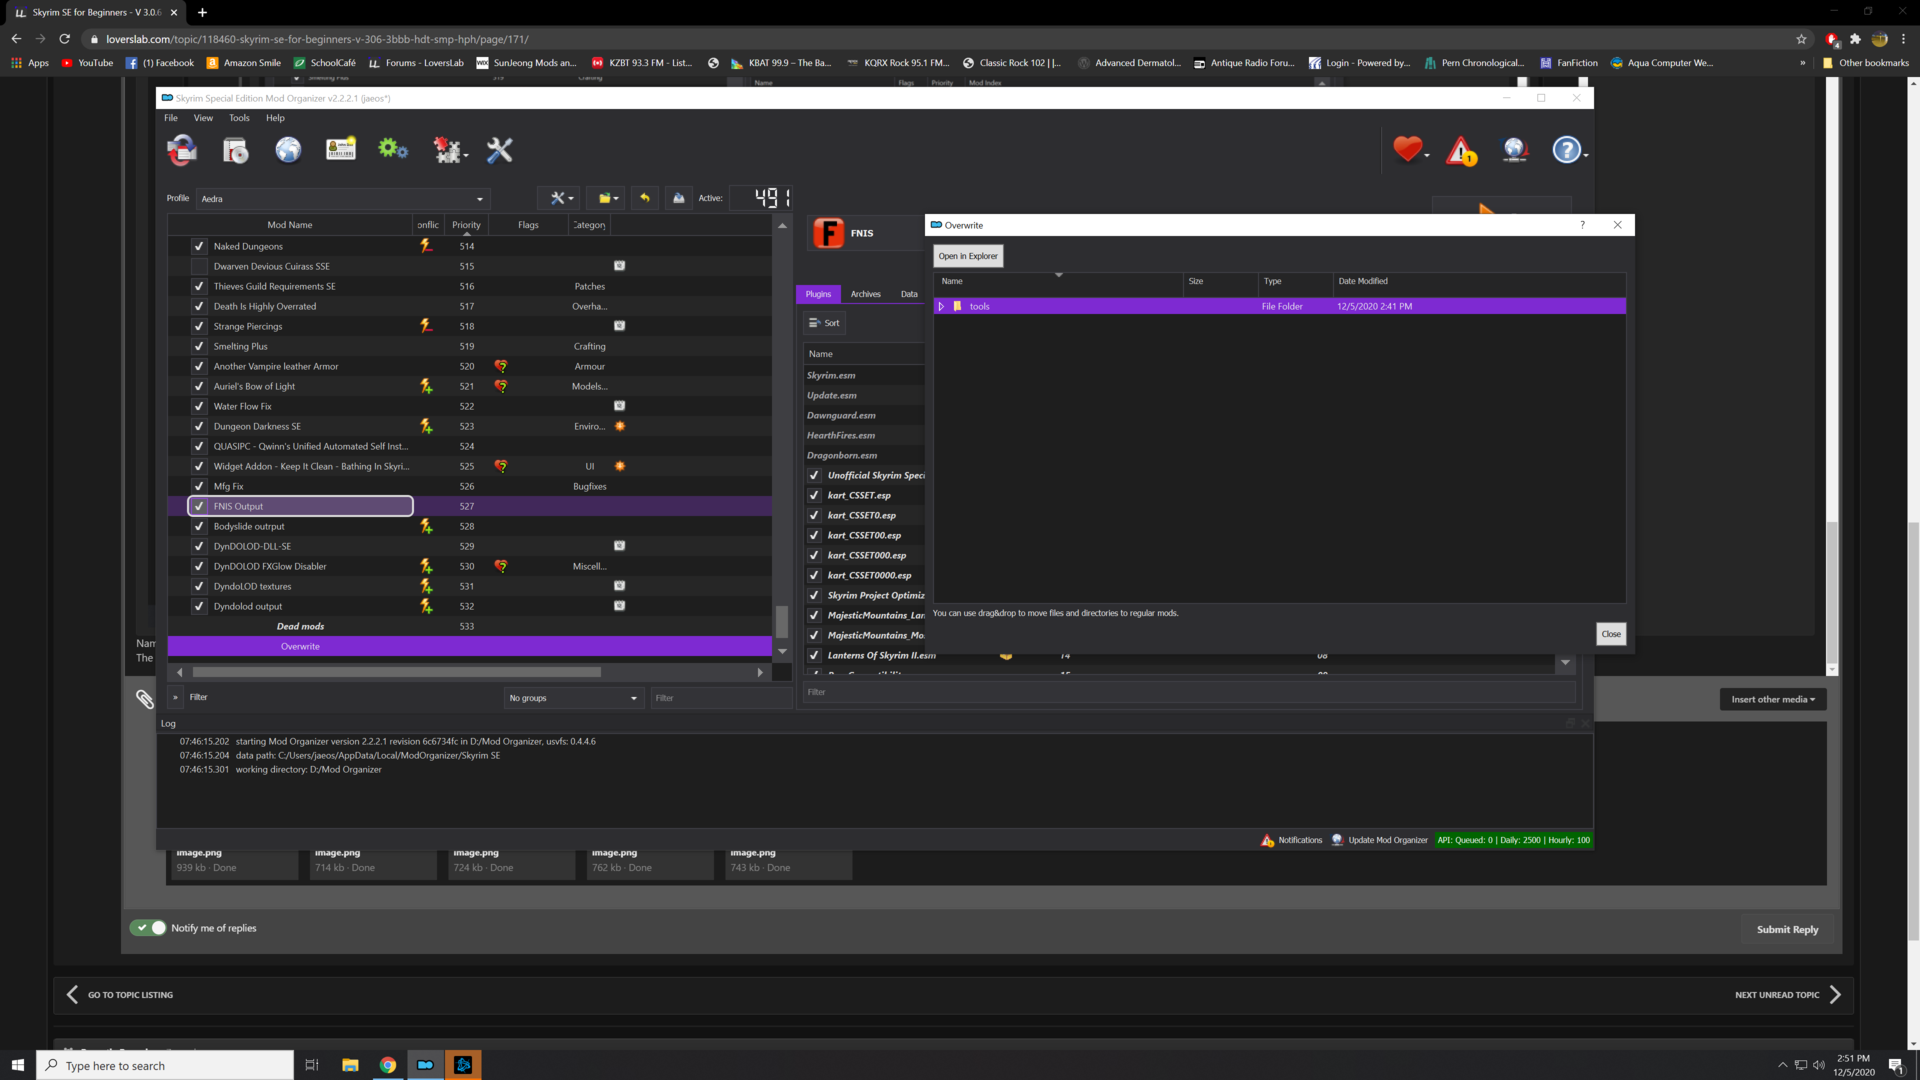
Task: Open the warning triangle notifications icon
Action: pyautogui.click(x=1462, y=151)
